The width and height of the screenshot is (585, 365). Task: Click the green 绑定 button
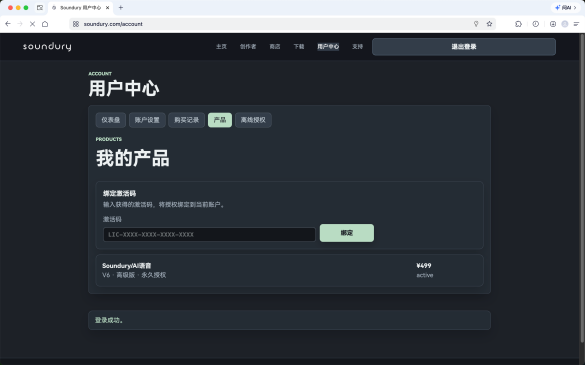coord(347,233)
